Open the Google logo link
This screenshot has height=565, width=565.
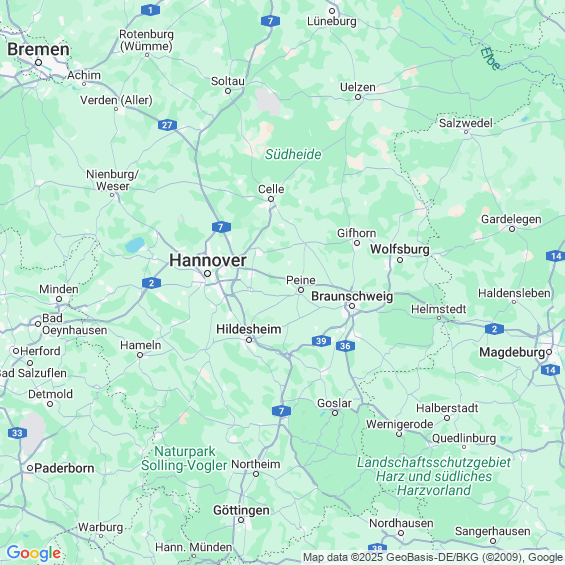coord(34,553)
